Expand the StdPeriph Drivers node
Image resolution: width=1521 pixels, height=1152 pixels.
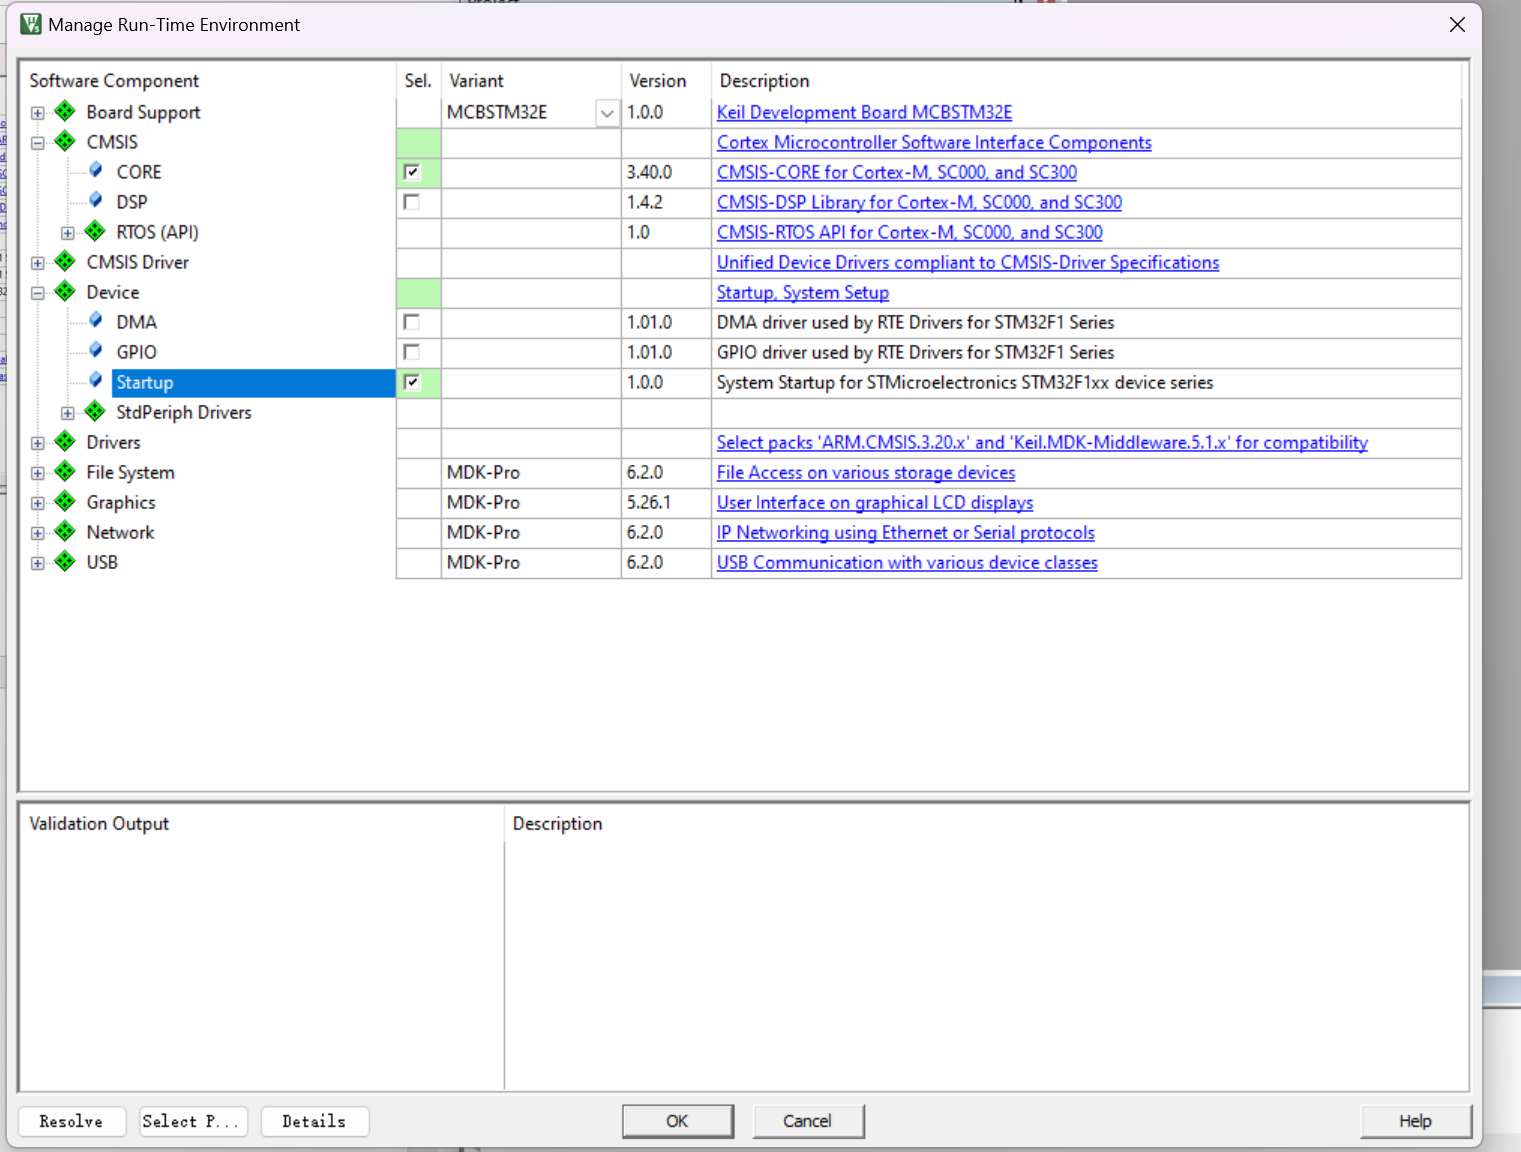tap(68, 413)
